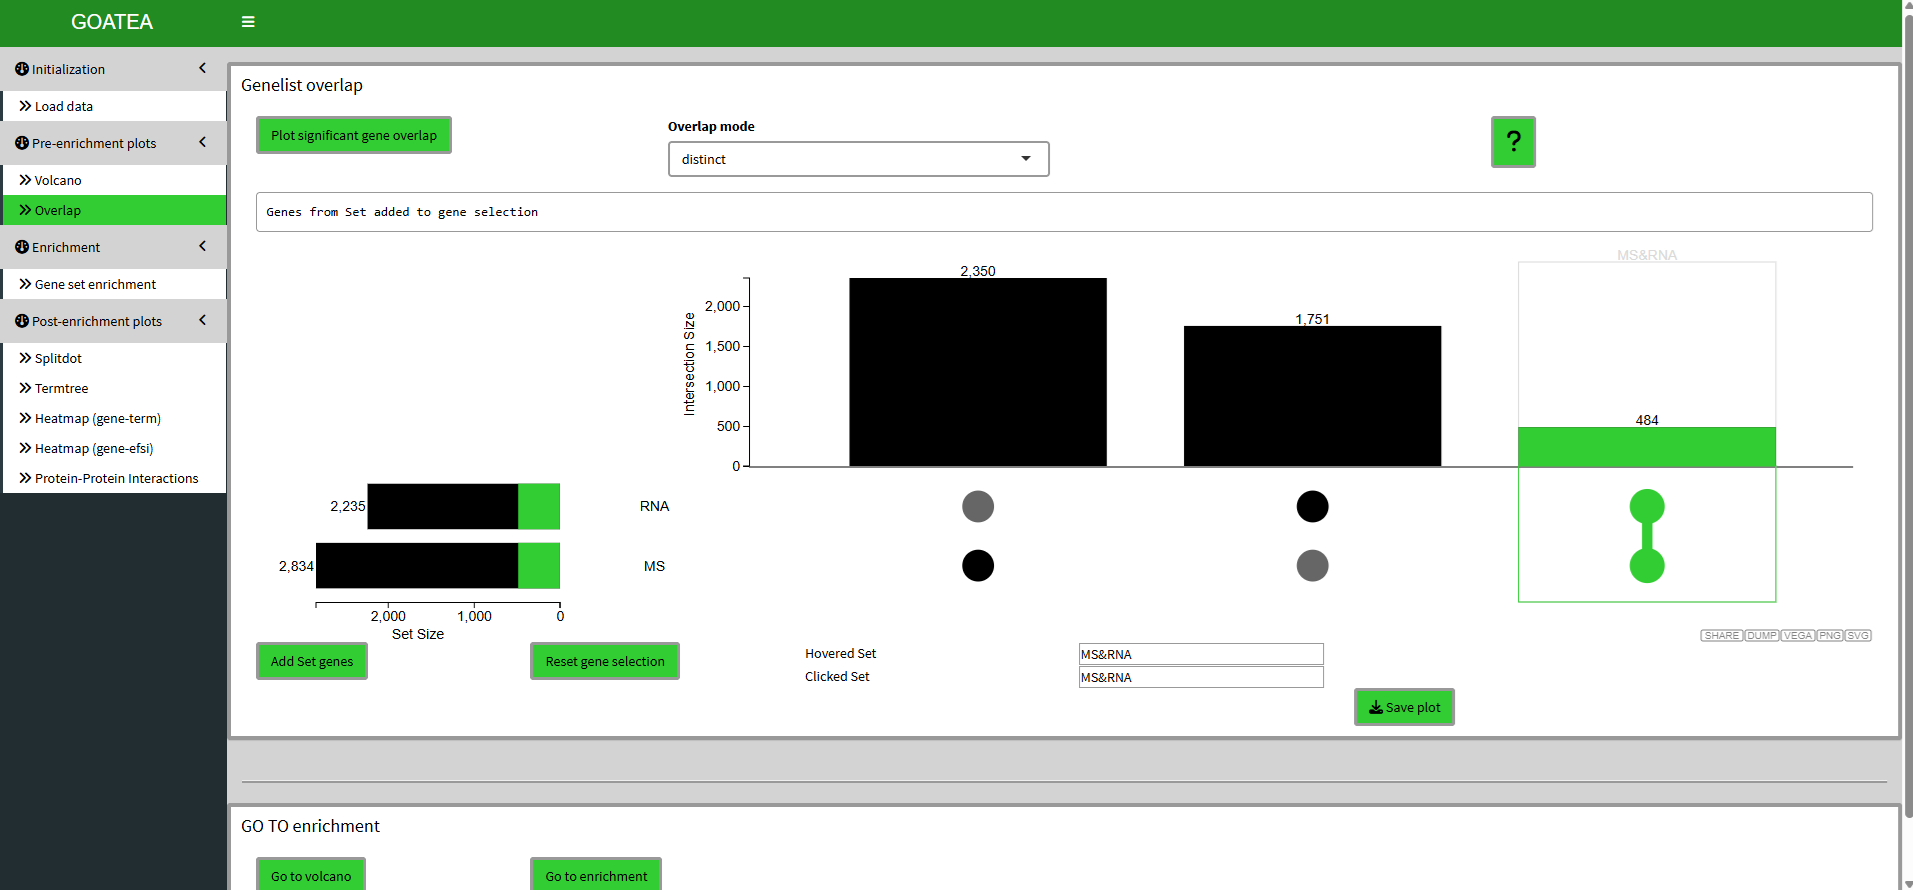
Task: Open Protein-Protein Interactions page
Action: [116, 479]
